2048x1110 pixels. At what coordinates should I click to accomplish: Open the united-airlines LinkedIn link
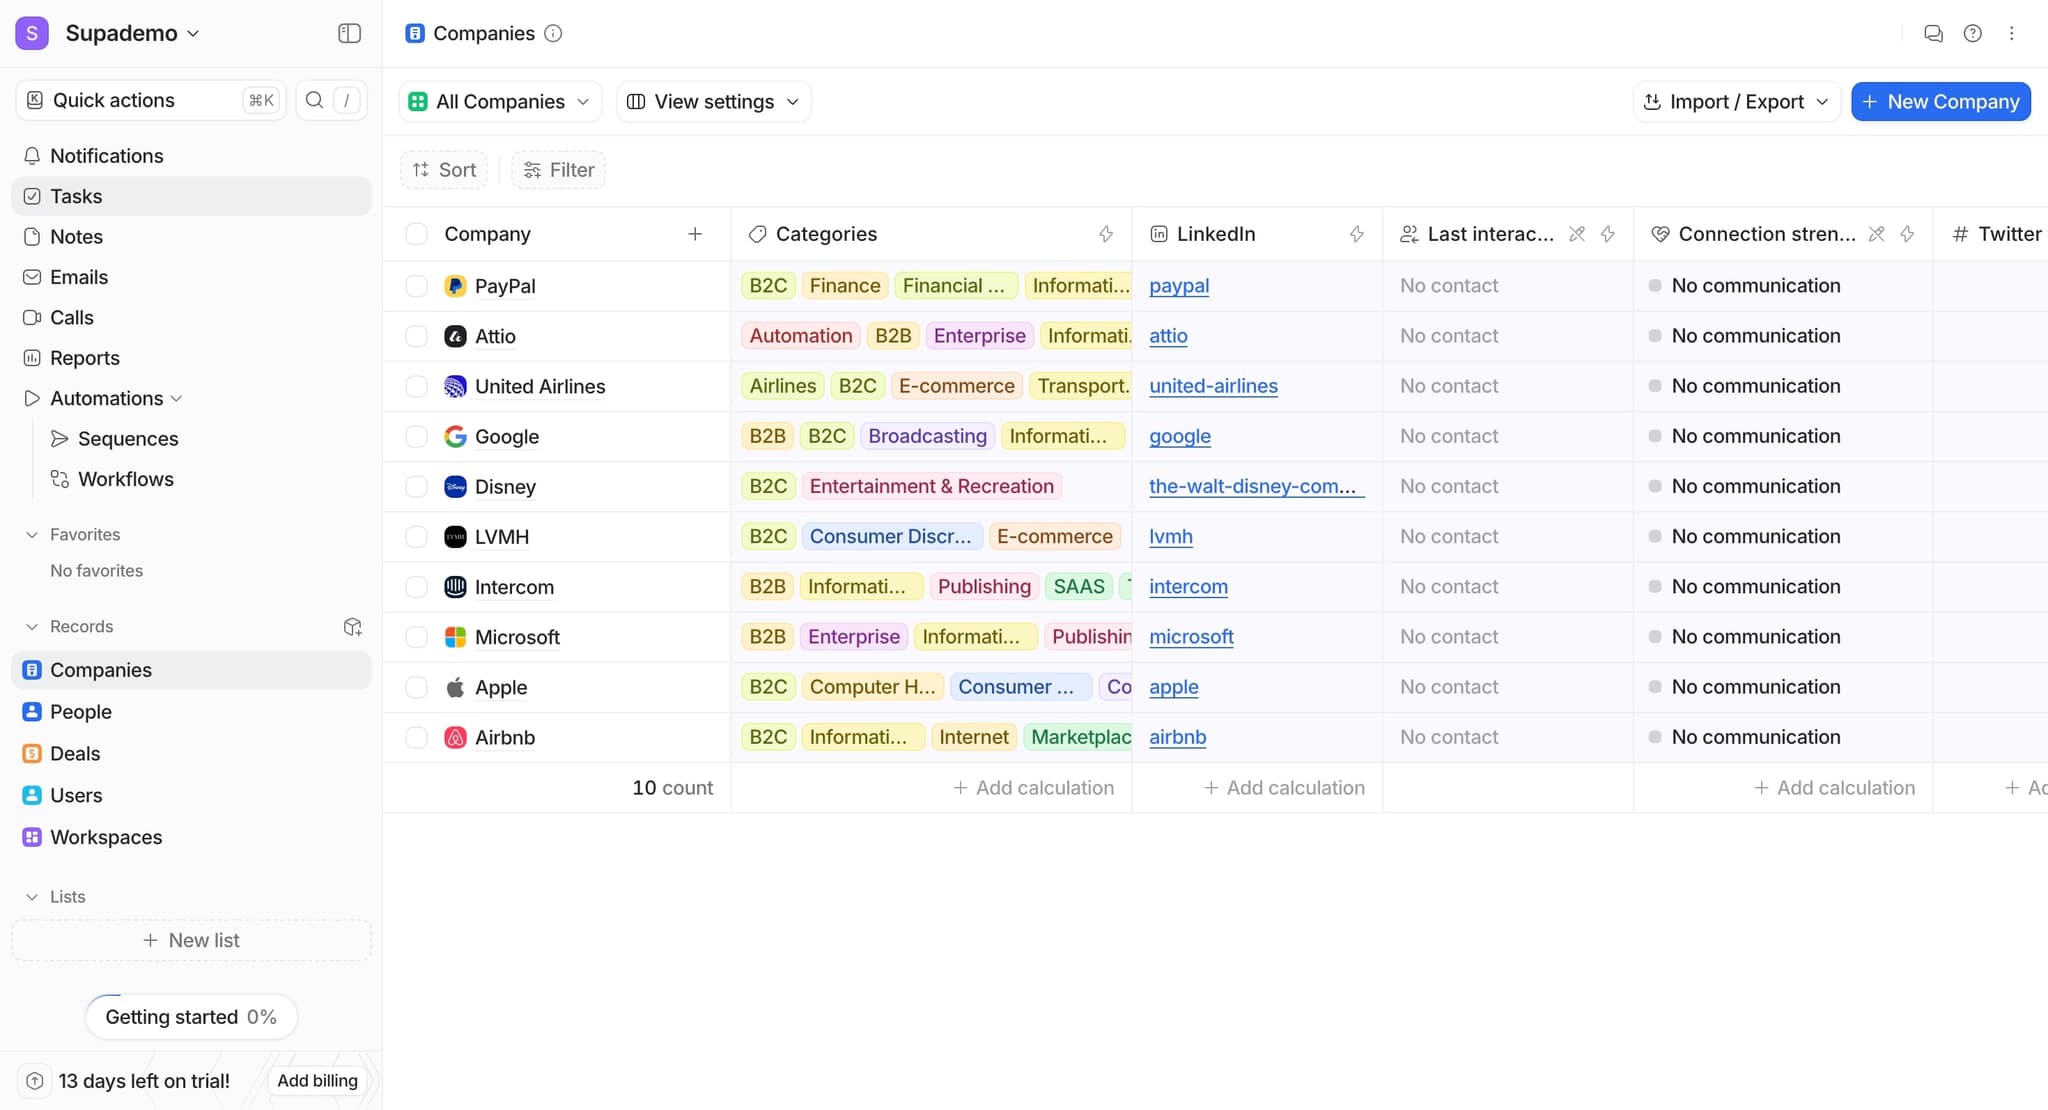point(1213,386)
